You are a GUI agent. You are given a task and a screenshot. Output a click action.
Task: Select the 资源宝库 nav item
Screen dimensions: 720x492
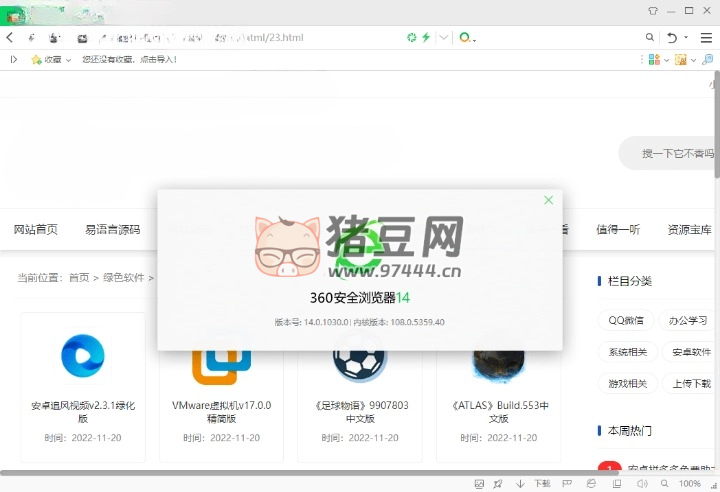point(689,229)
